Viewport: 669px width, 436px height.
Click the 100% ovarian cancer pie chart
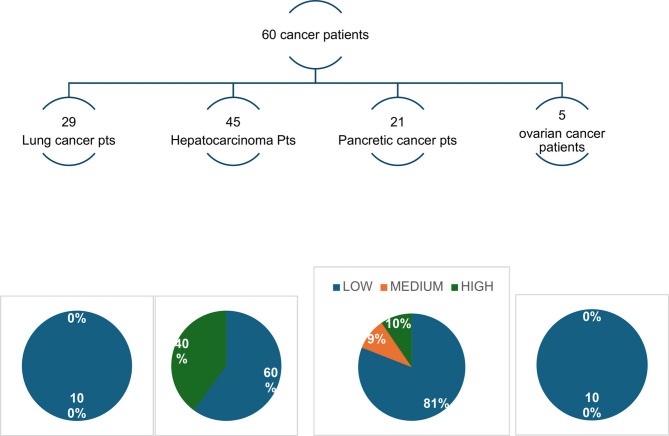592,365
